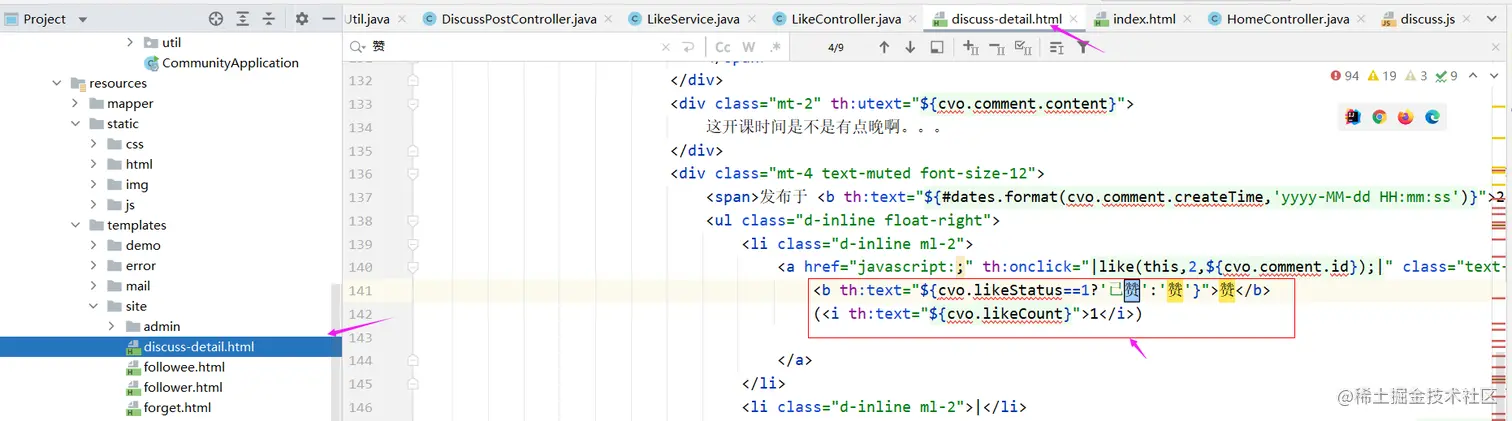Open the search filter options
This screenshot has height=421, width=1512.
pyautogui.click(x=1083, y=47)
